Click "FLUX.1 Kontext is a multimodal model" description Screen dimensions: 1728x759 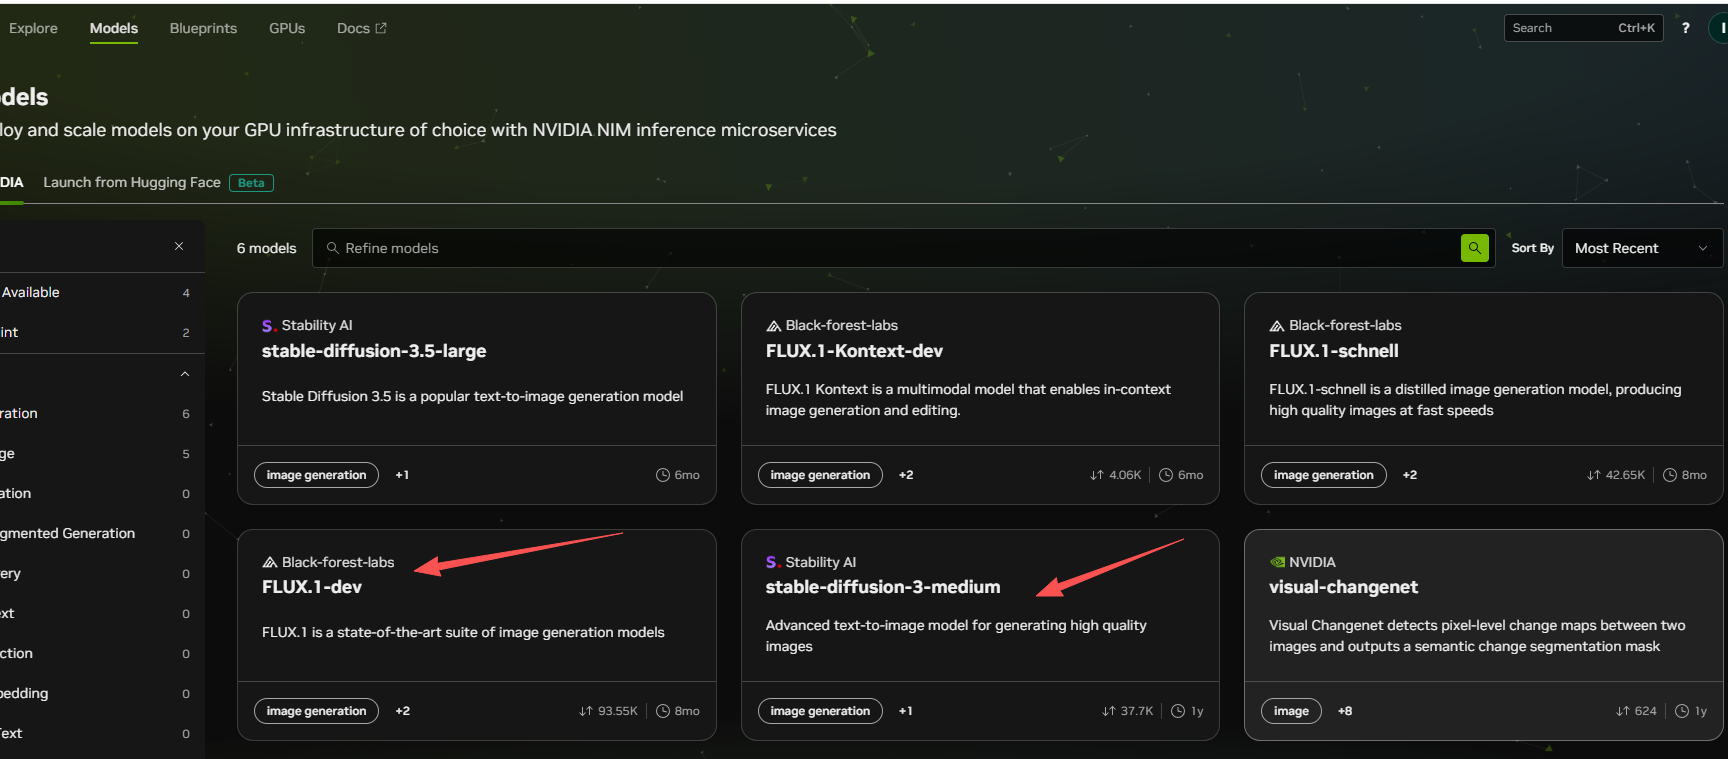click(x=968, y=399)
